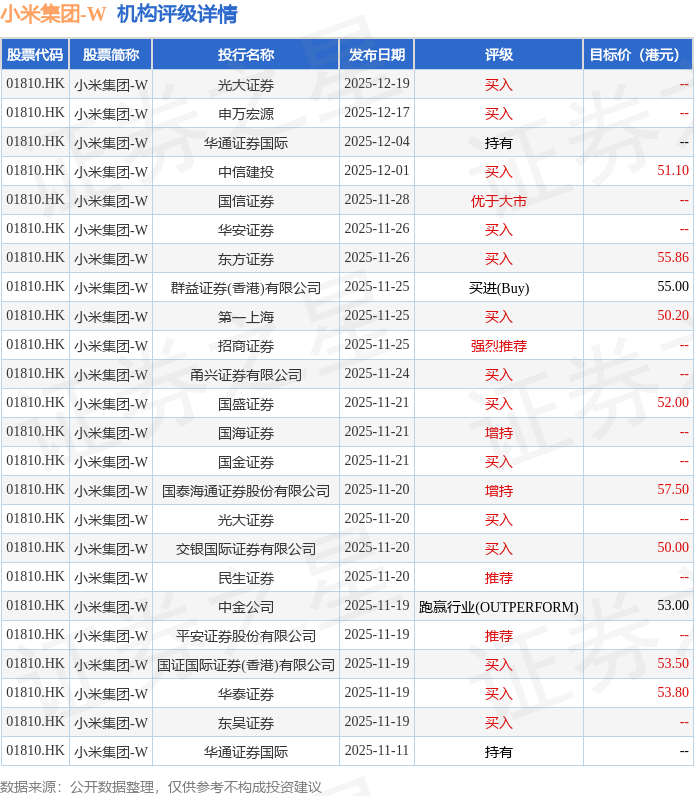Viewport: 694px width, 796px height.
Task: Click the 目标价（港元） column header
Action: [x=638, y=54]
